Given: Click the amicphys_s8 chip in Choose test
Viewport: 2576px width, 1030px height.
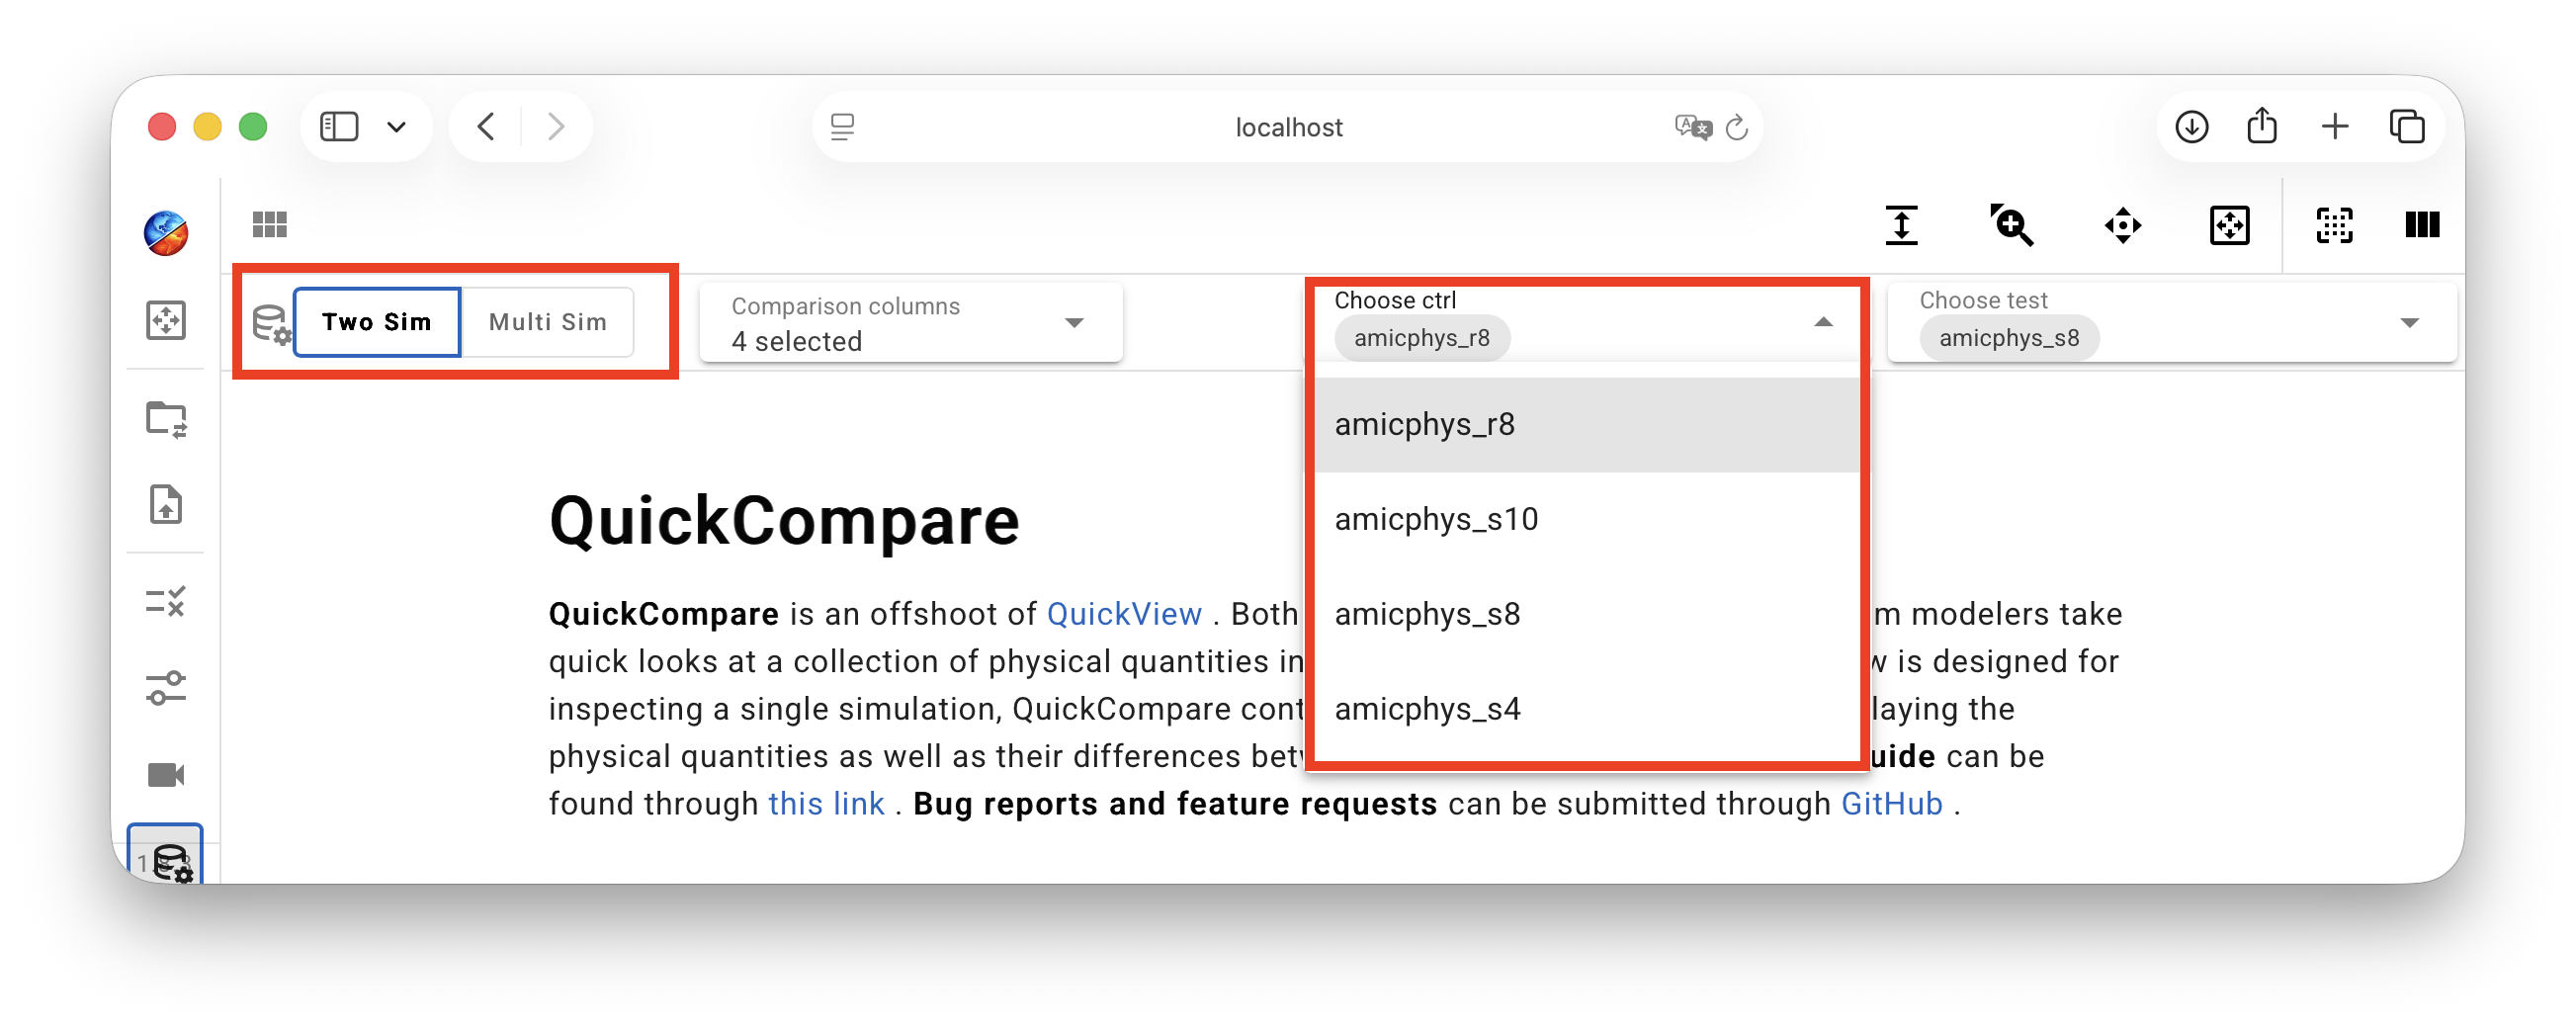Looking at the screenshot, I should (x=2009, y=338).
